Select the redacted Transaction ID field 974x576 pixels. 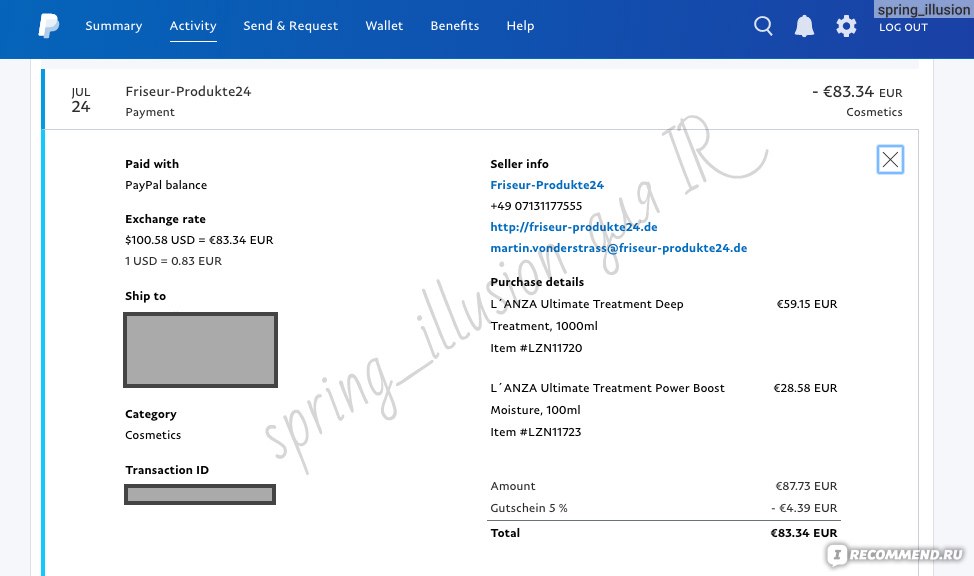click(200, 495)
